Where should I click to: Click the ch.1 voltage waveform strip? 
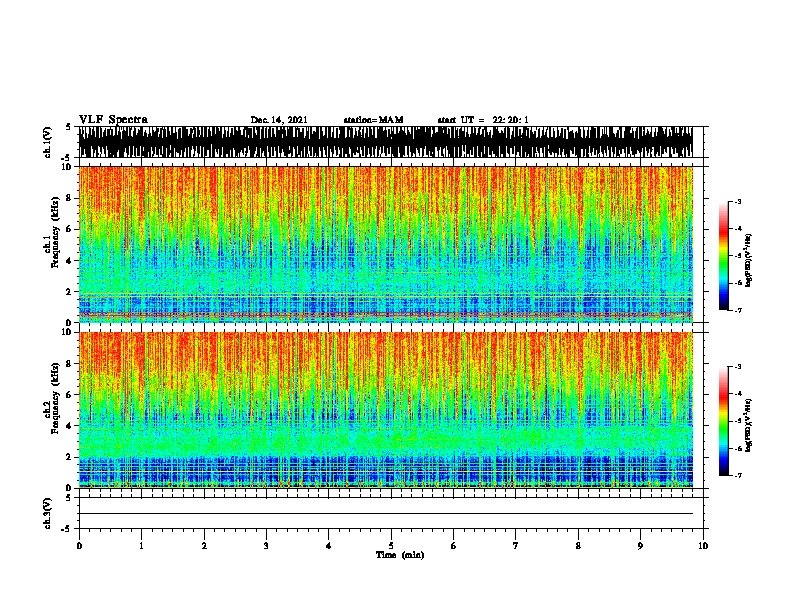386,142
